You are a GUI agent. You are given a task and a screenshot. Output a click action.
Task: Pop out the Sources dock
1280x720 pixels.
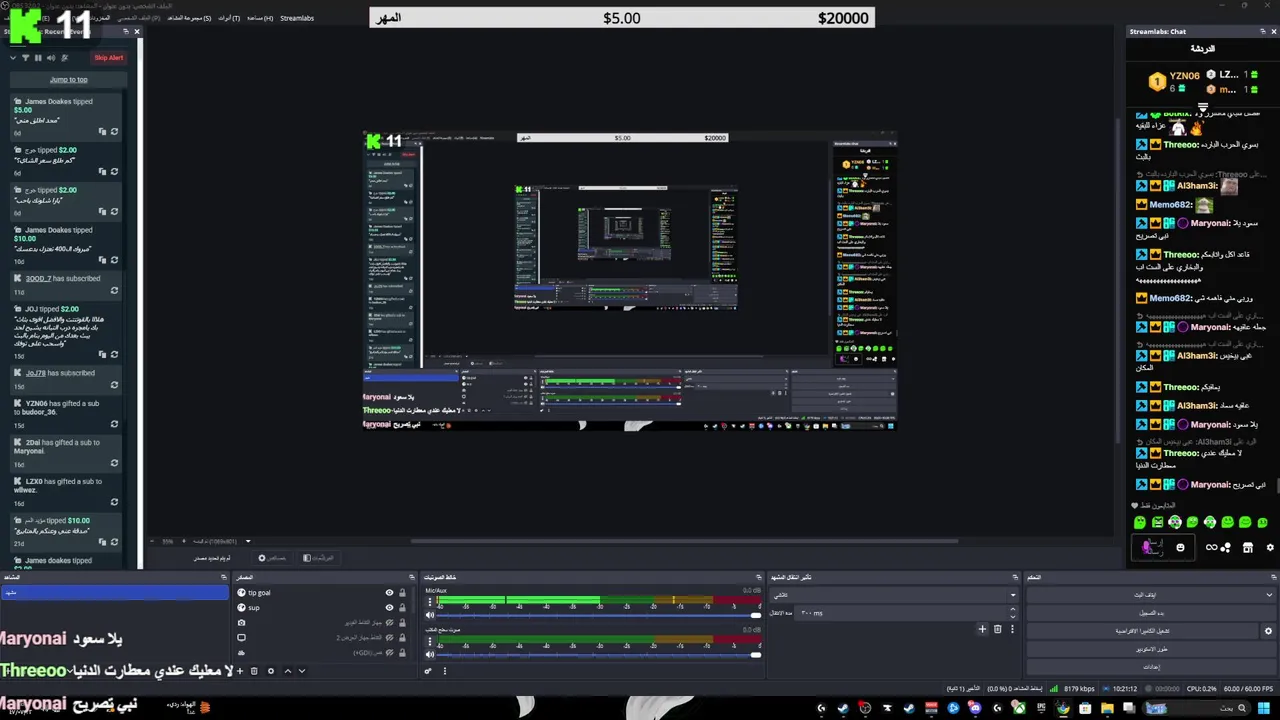point(411,577)
